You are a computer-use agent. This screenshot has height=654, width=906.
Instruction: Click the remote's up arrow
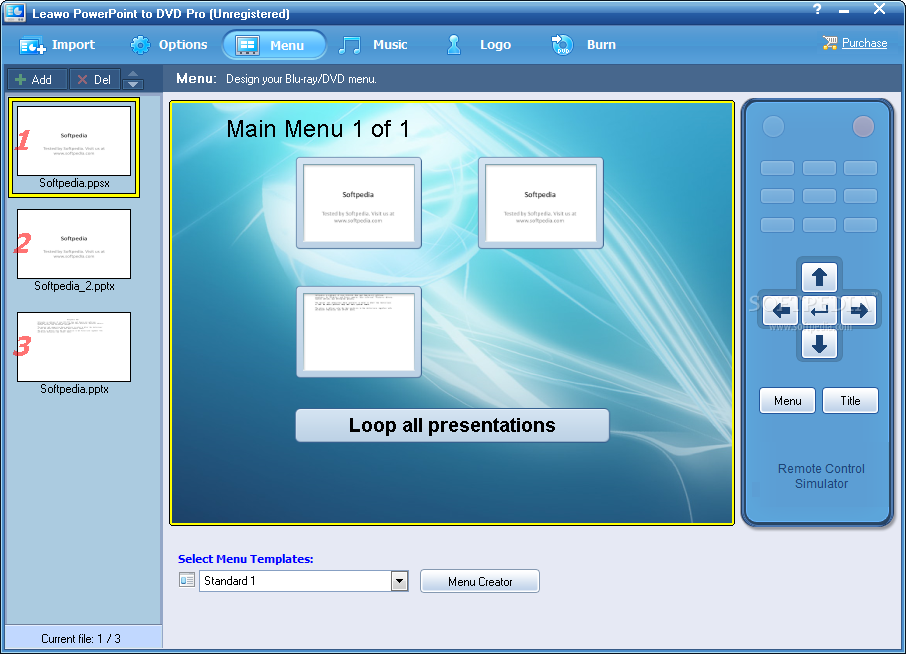pos(819,277)
